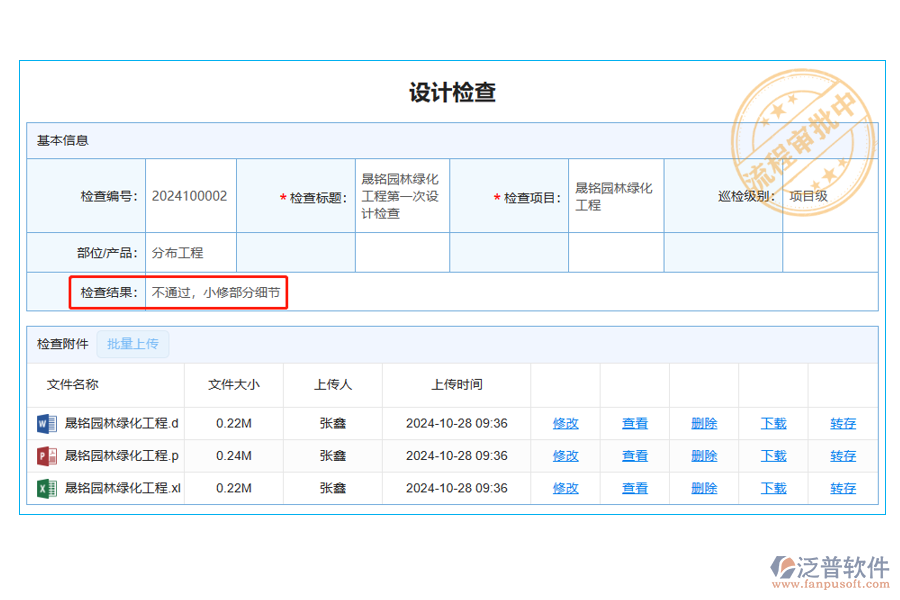Select the 检查标题 field with 第一次设计检查 text
Image resolution: width=900 pixels, height=600 pixels.
click(x=402, y=196)
